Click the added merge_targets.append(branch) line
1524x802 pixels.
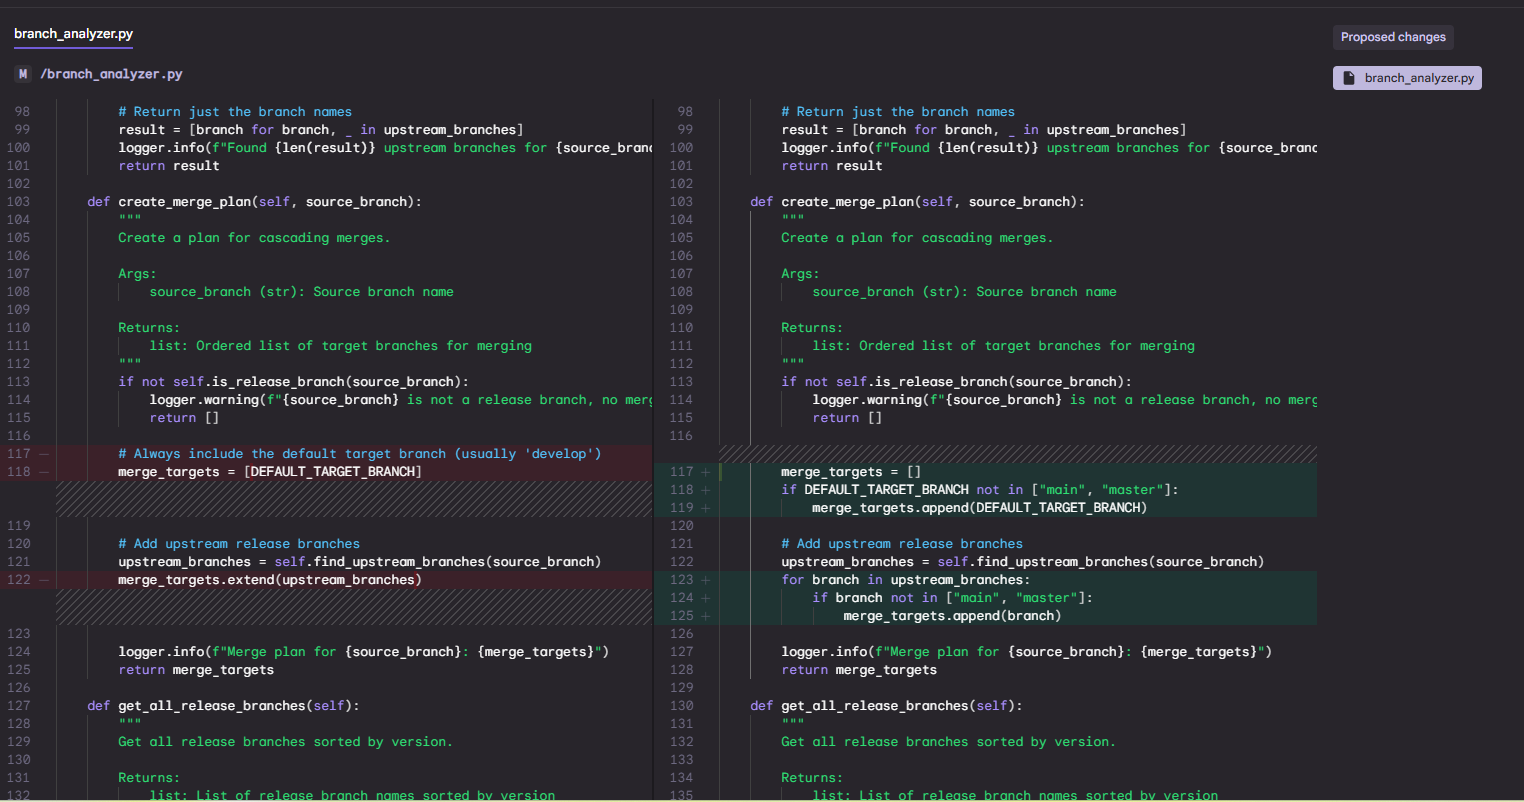click(x=951, y=616)
